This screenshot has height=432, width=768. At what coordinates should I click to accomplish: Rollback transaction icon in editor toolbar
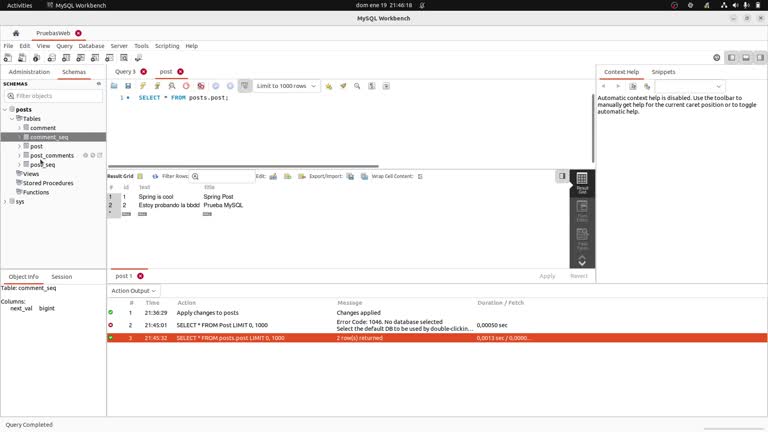pos(230,86)
